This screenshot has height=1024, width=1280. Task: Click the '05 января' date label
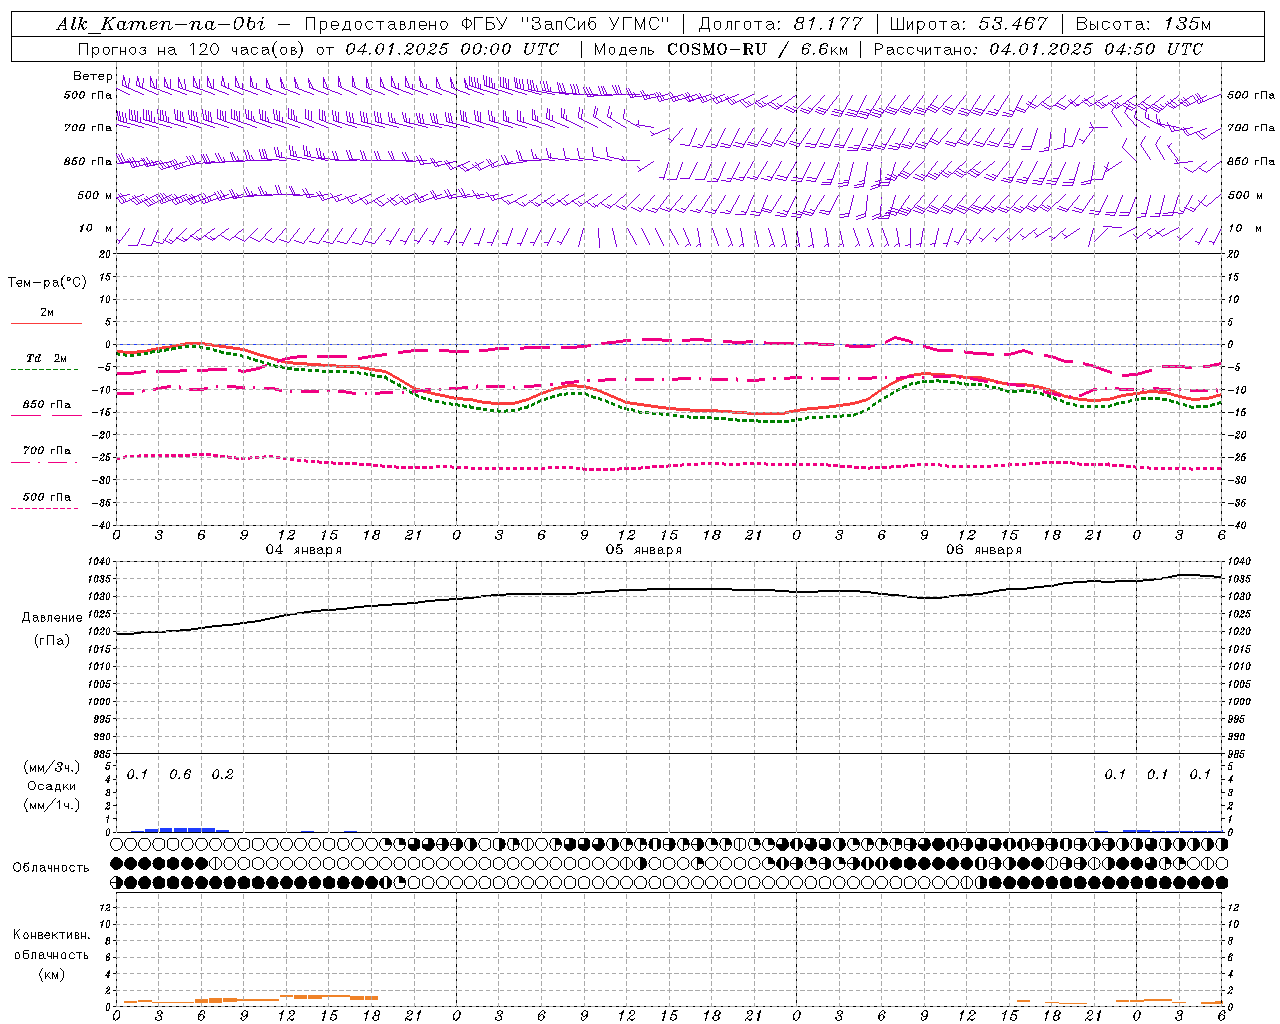(x=643, y=549)
